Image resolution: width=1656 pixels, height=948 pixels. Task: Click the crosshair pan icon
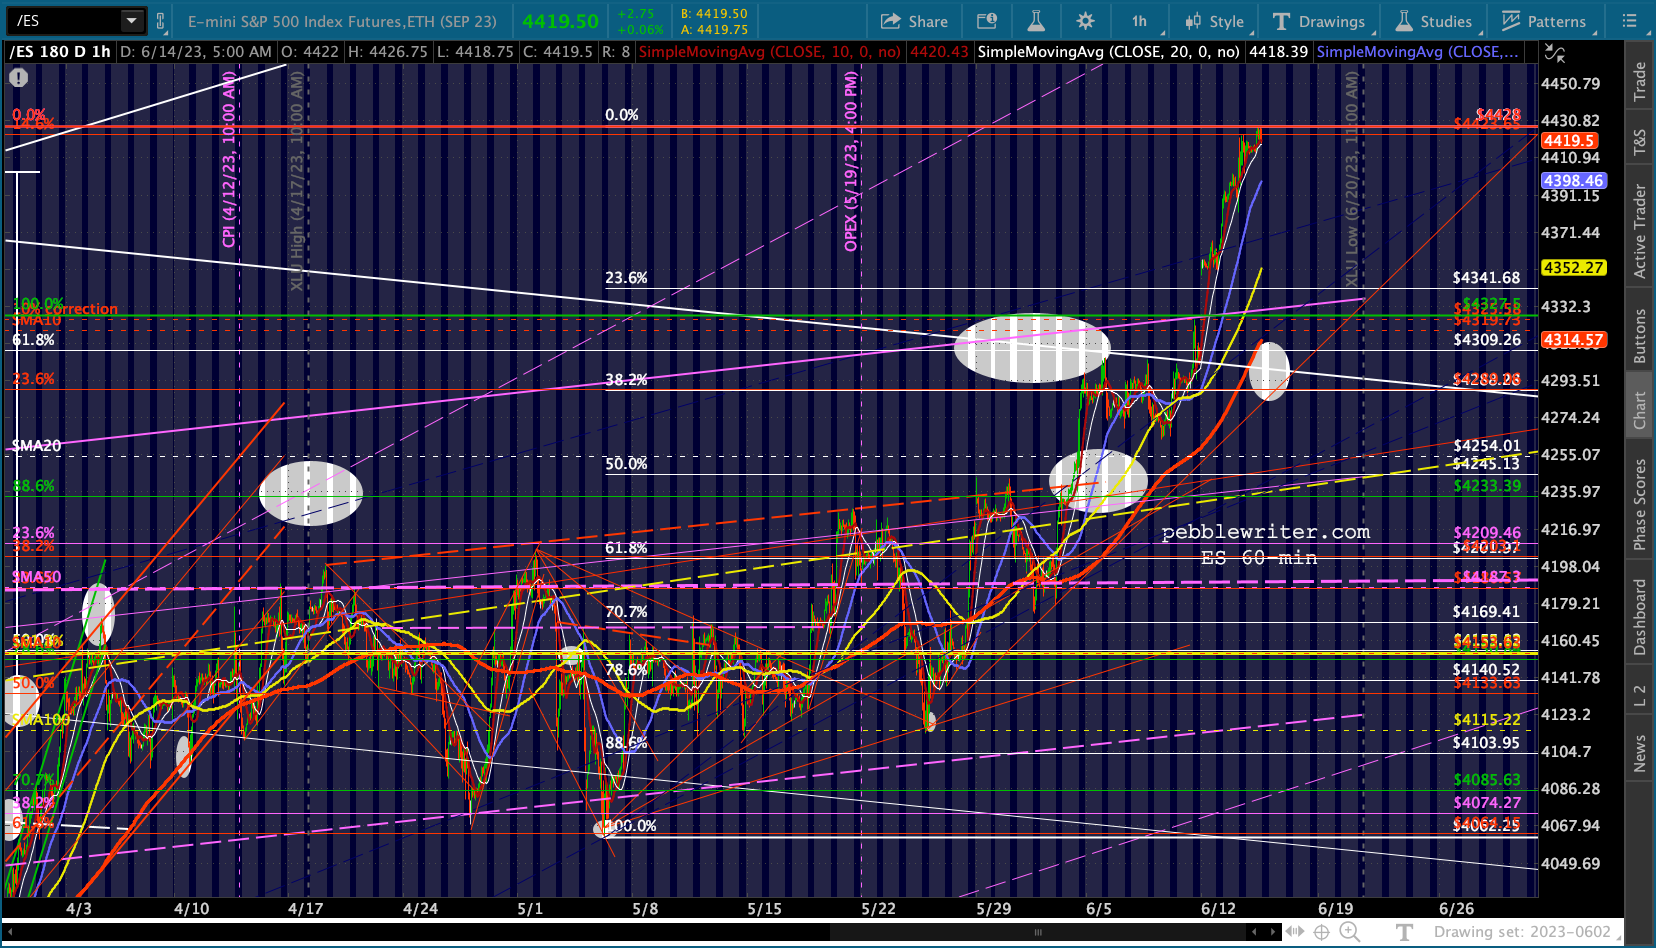[x=1322, y=932]
